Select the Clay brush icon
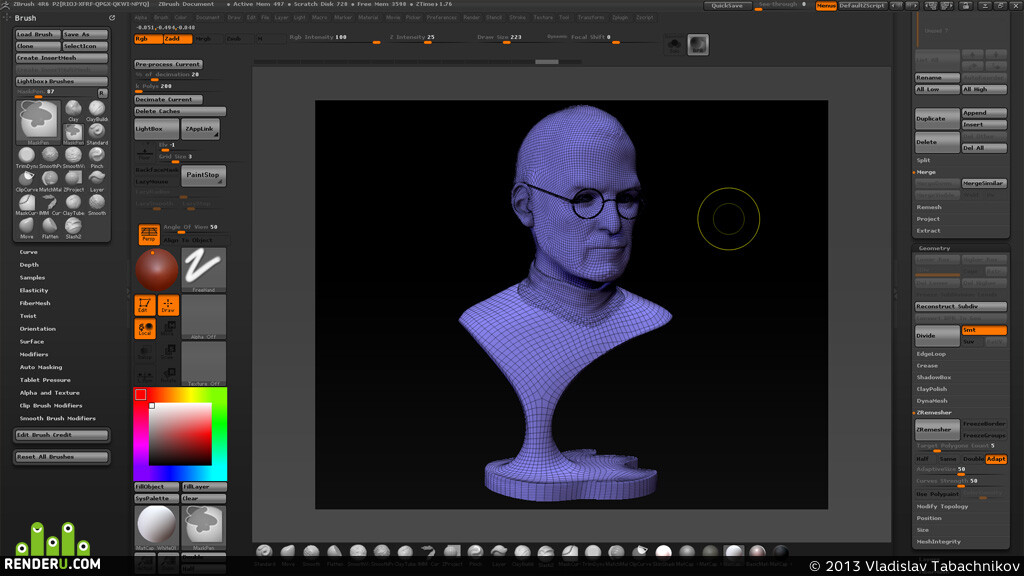The width and height of the screenshot is (1024, 576). [x=73, y=109]
